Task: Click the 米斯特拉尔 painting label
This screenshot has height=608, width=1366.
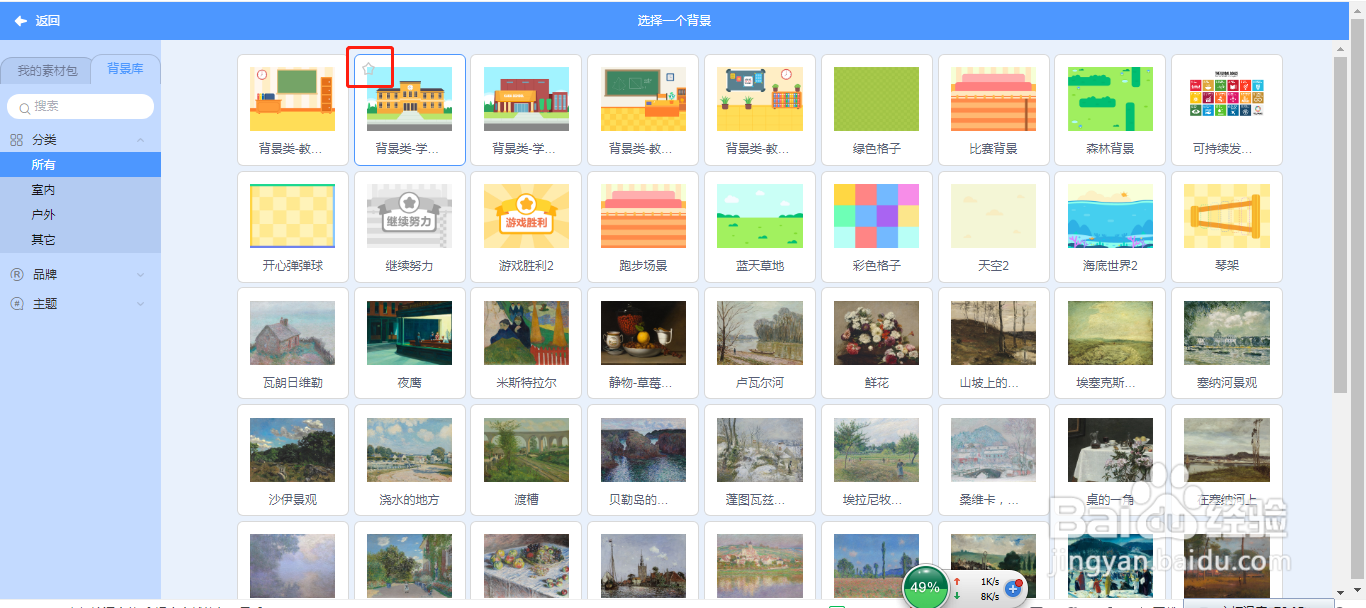Action: (526, 383)
